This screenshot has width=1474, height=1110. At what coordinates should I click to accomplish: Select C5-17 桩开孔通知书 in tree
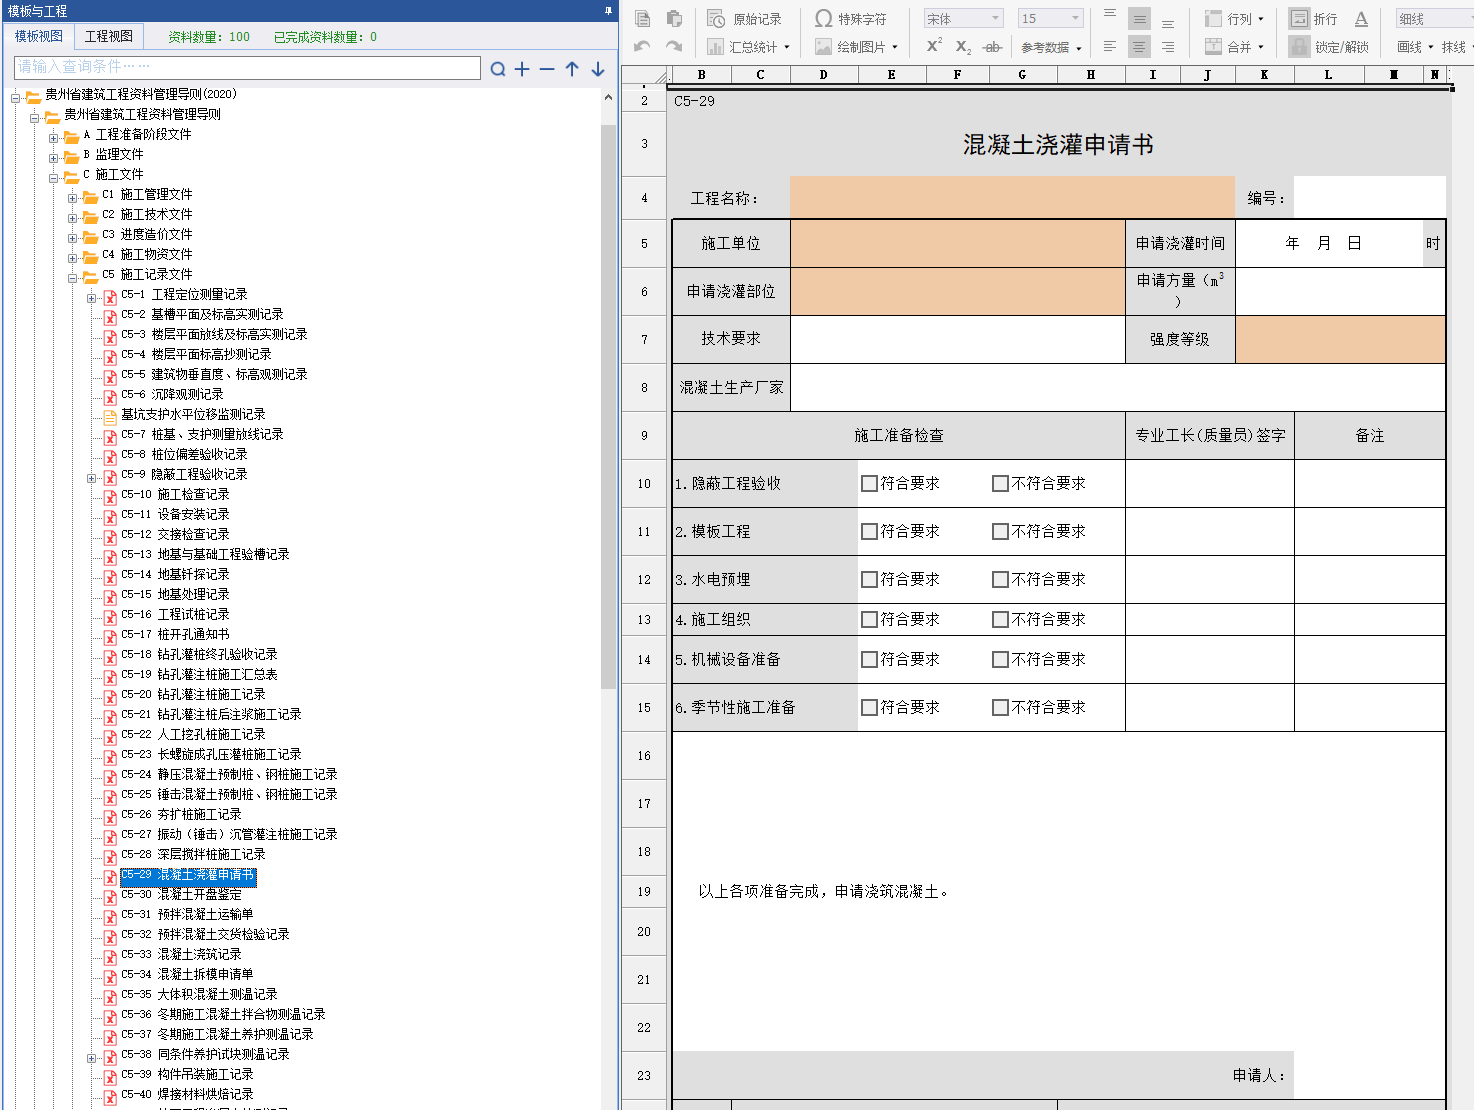point(175,634)
